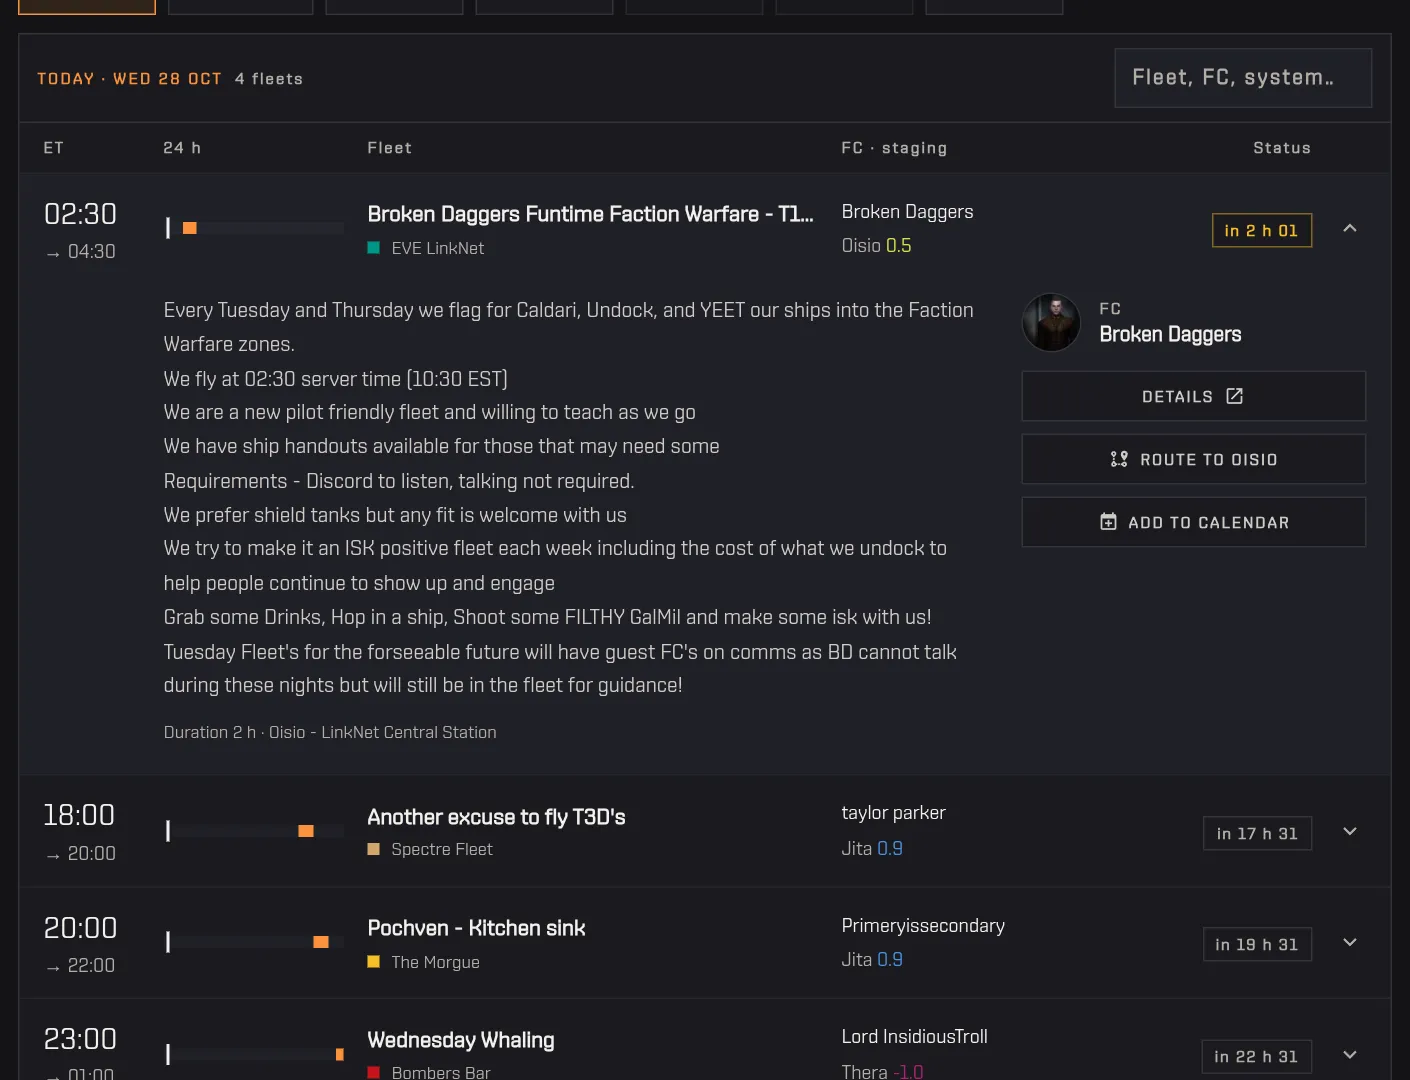Click the EVE LinkNet group name

point(438,248)
